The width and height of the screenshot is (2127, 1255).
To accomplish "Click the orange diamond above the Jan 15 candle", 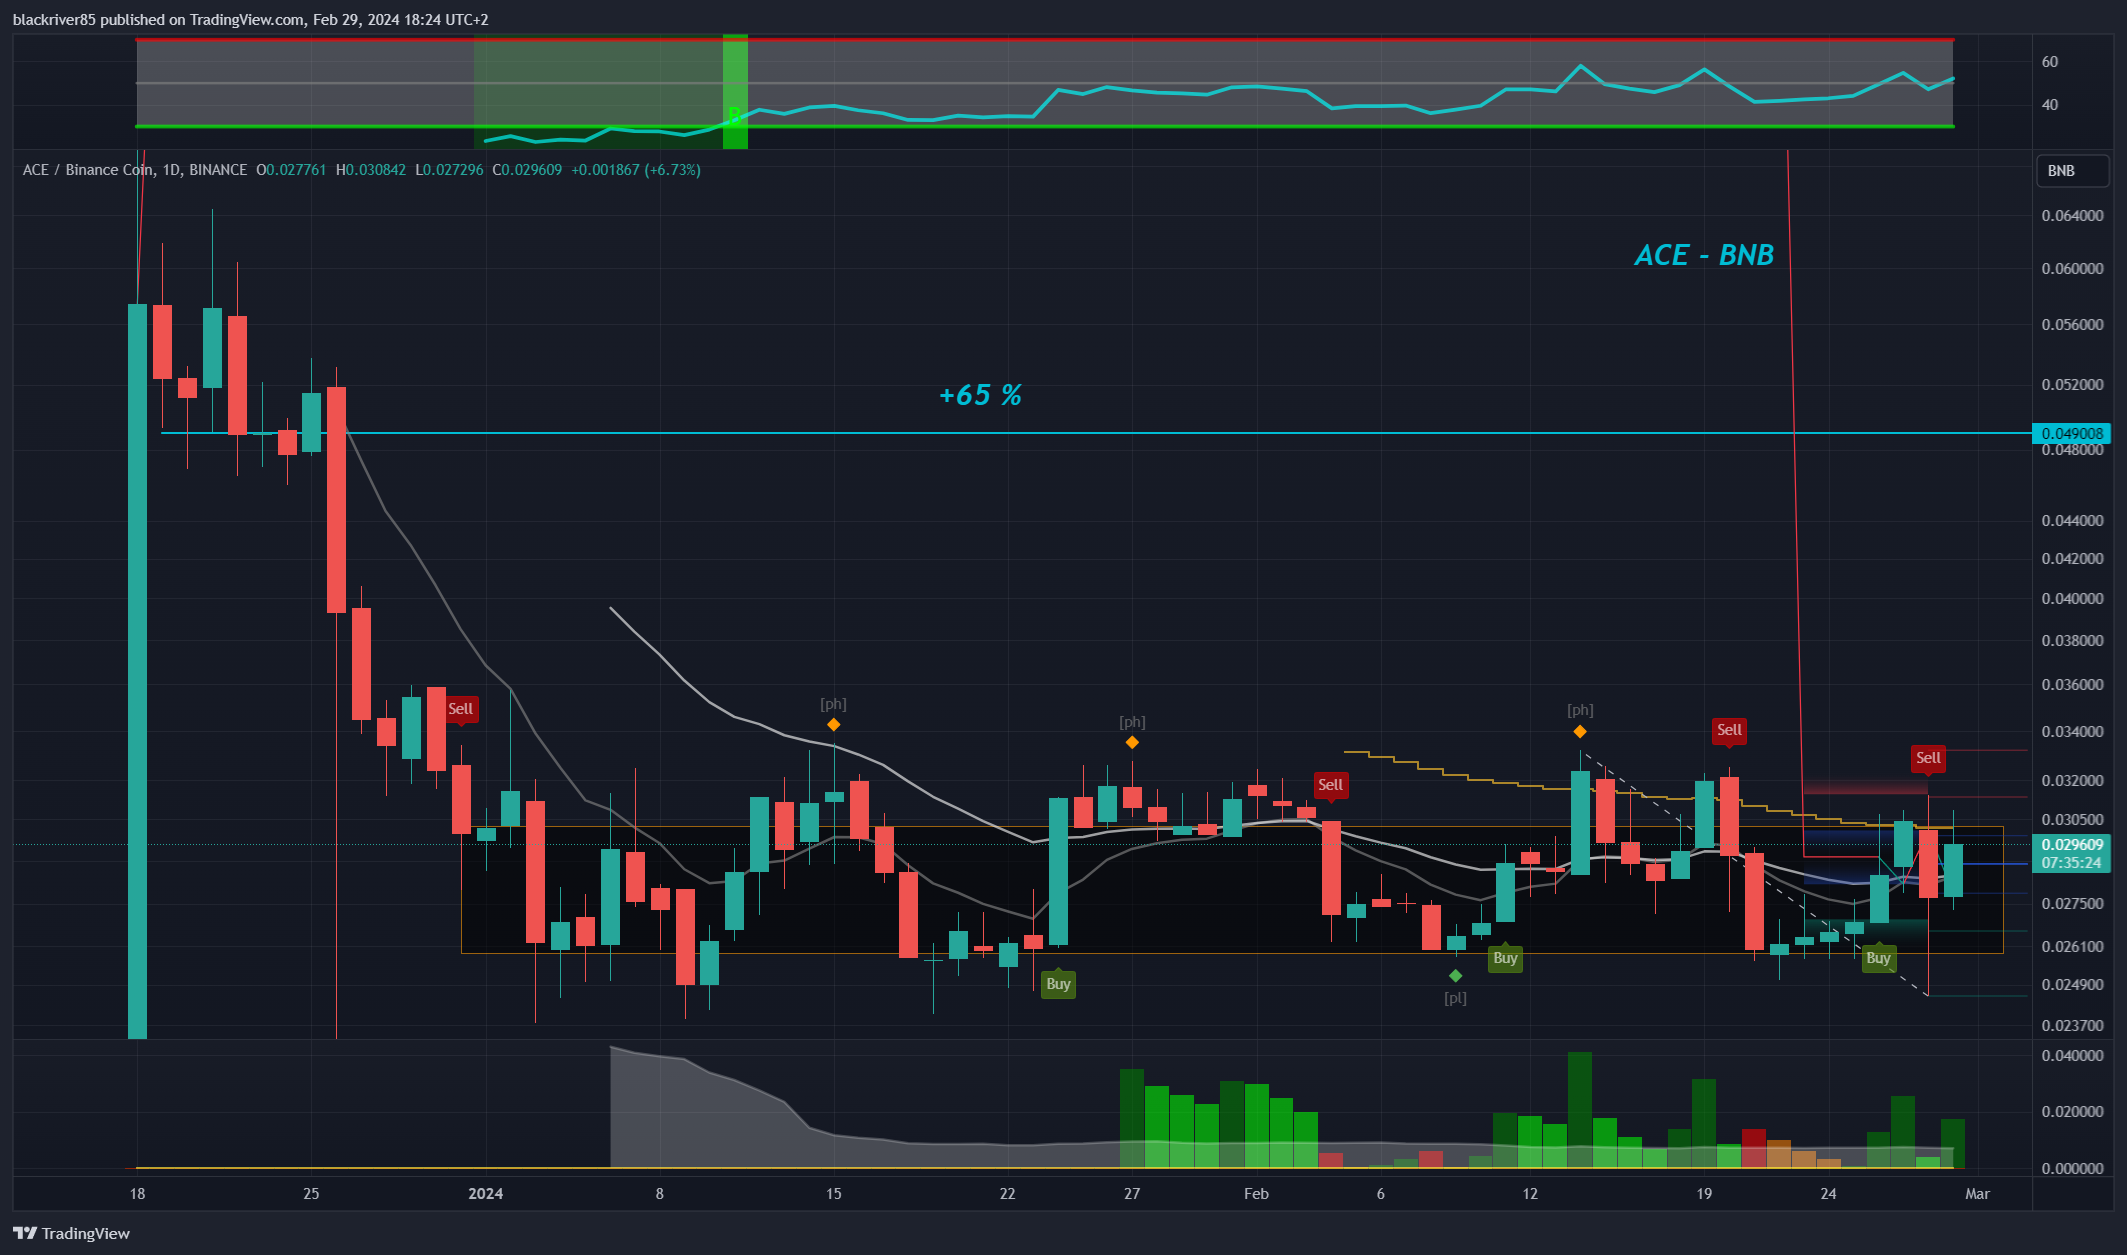I will 833,725.
